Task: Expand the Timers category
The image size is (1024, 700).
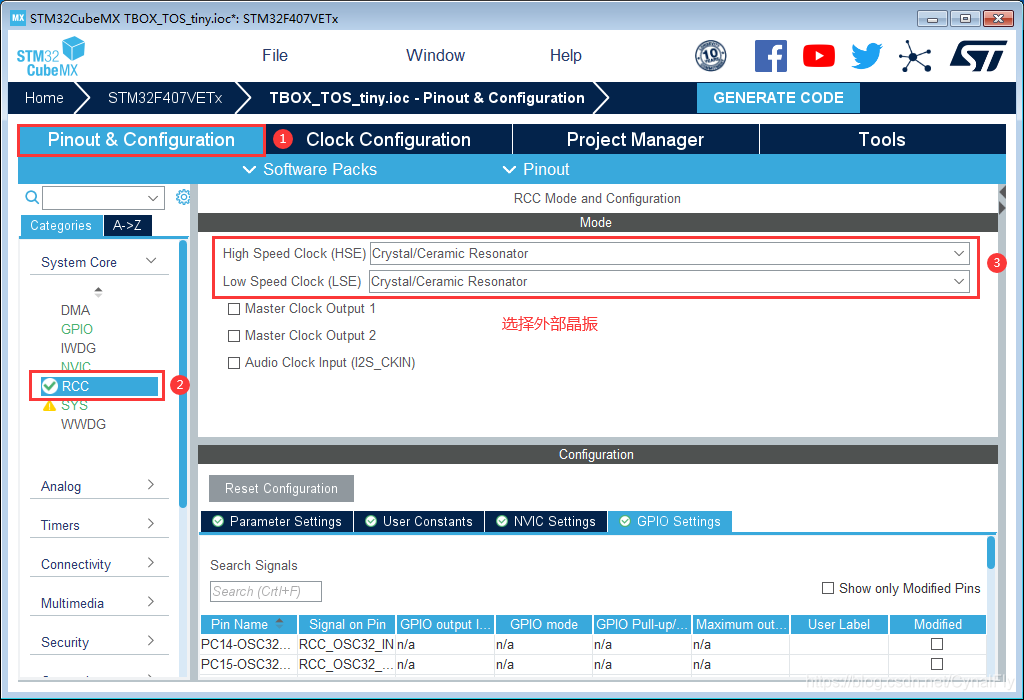Action: [x=99, y=525]
